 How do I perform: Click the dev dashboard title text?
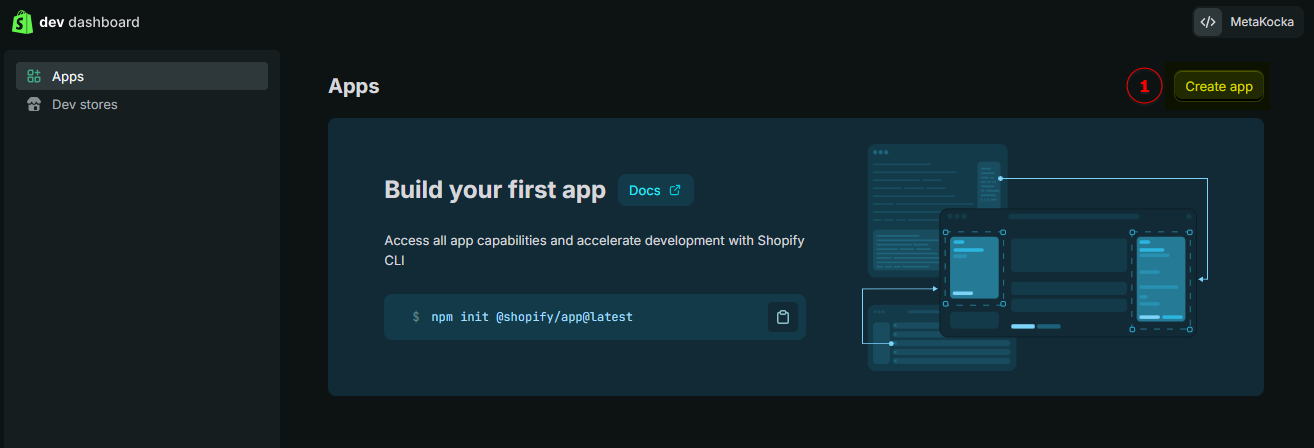[89, 22]
